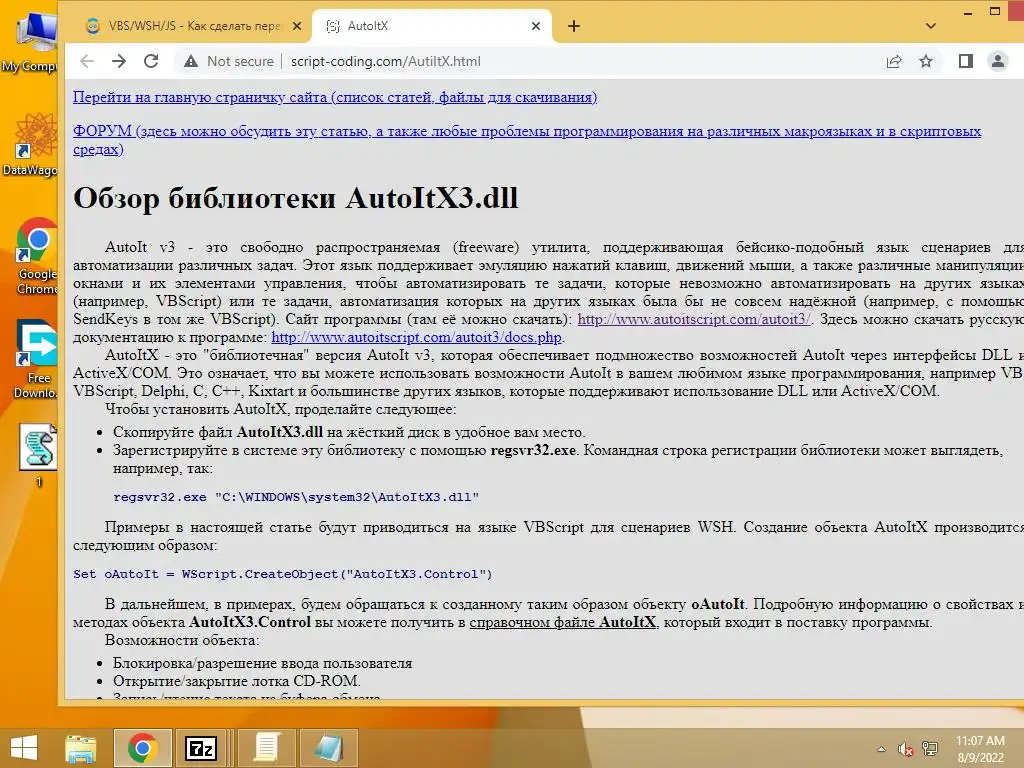This screenshot has width=1024, height=768.
Task: Minimize the Chrome window
Action: [968, 12]
